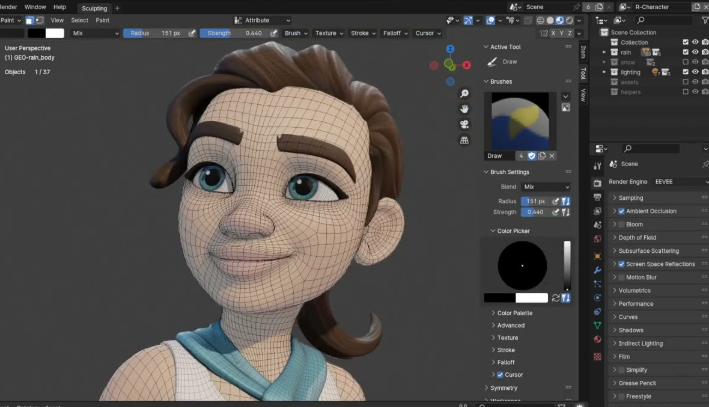Click the swap colors icon beside the swatches
The image size is (709, 407).
[556, 297]
